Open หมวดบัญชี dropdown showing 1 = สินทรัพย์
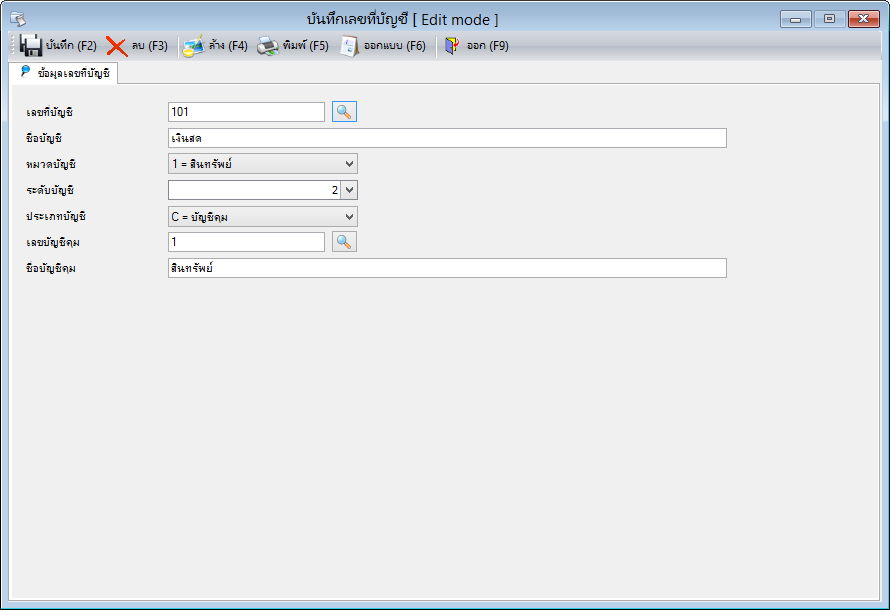The image size is (890, 610). click(x=263, y=164)
